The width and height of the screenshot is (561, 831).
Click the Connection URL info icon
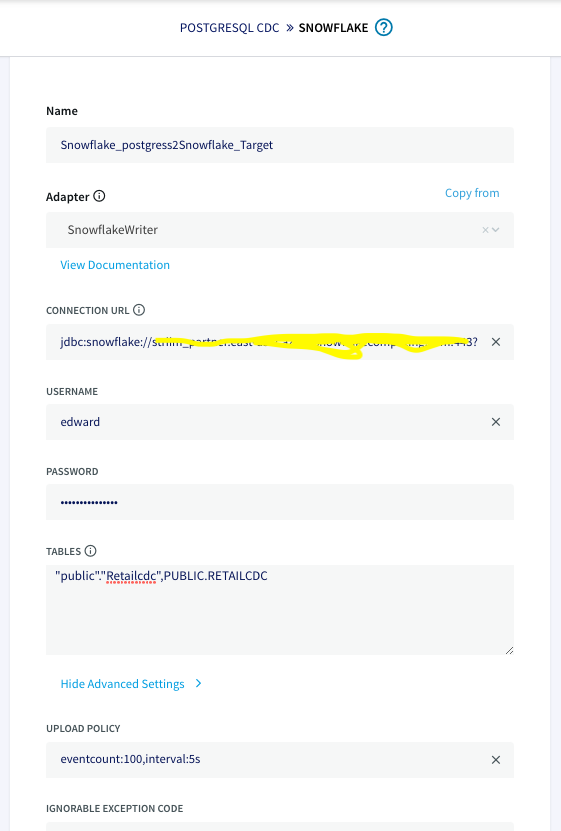pyautogui.click(x=139, y=310)
